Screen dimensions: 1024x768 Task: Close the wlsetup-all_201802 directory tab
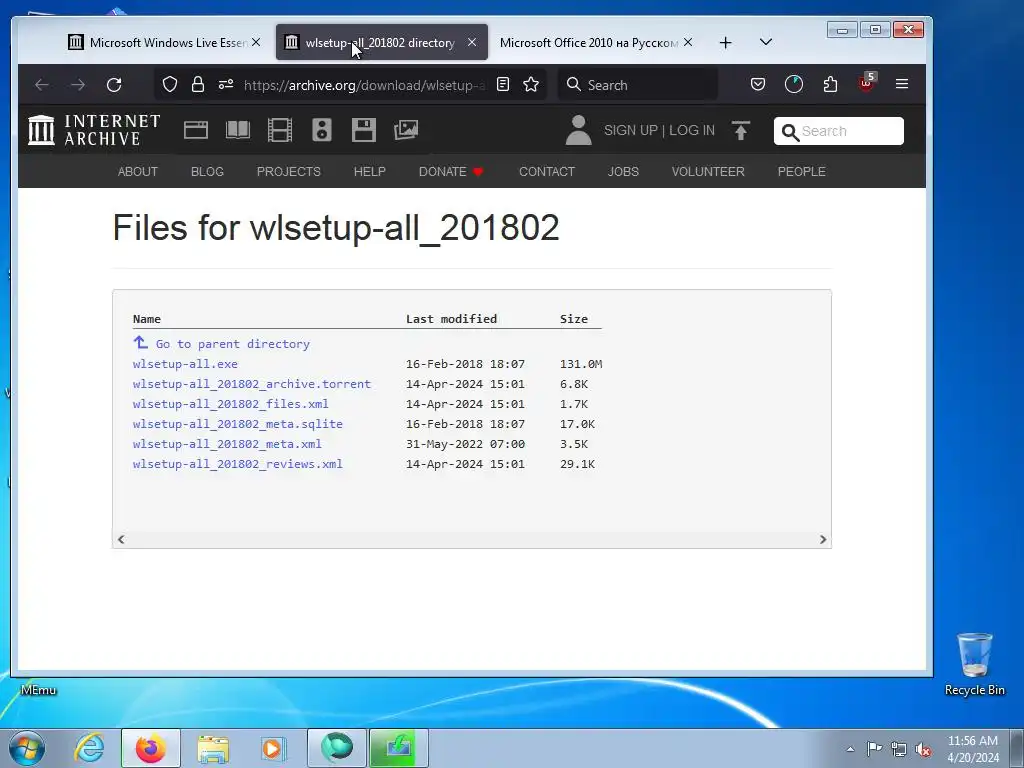tap(472, 42)
